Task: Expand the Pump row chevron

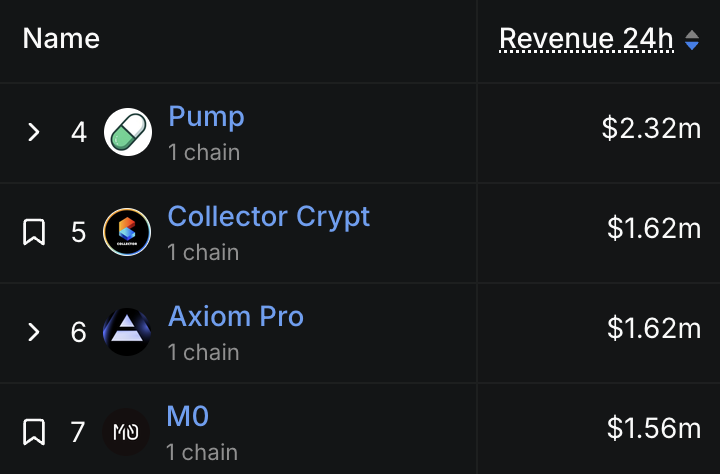Action: click(34, 132)
